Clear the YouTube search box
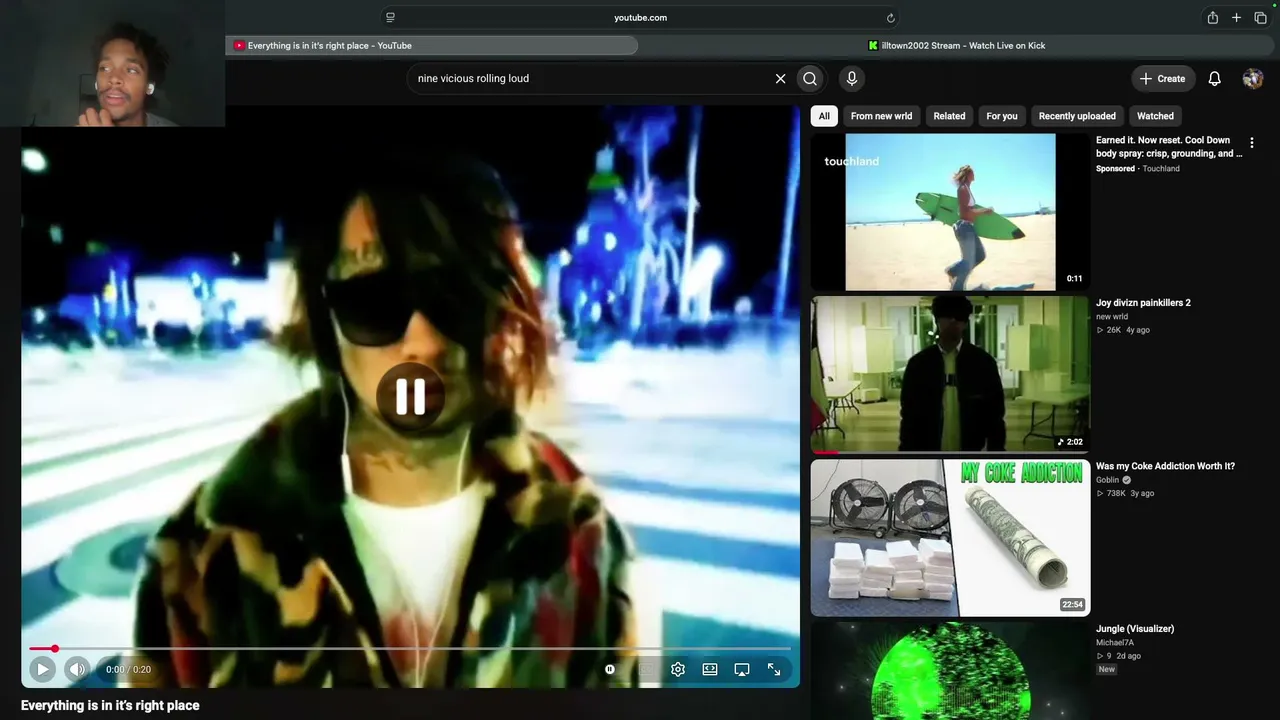1280x720 pixels. (x=781, y=78)
